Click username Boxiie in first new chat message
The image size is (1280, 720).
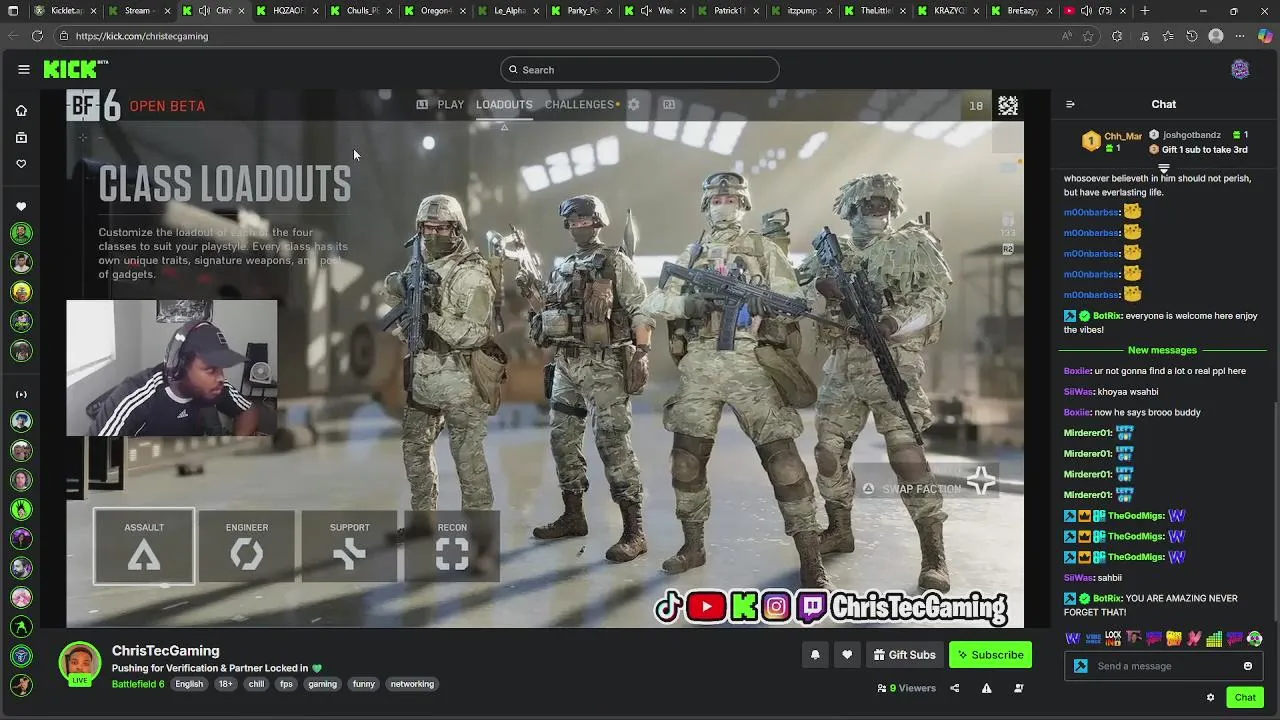click(1077, 371)
